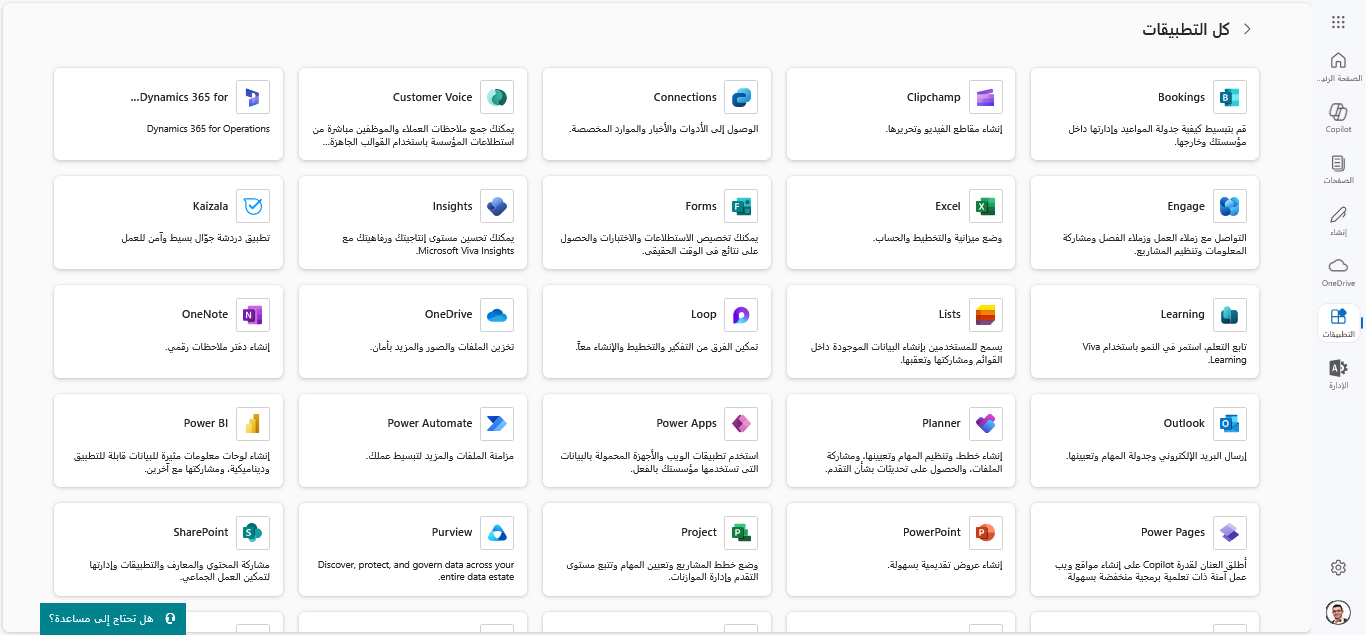Click the Outlook app icon

pos(1230,423)
